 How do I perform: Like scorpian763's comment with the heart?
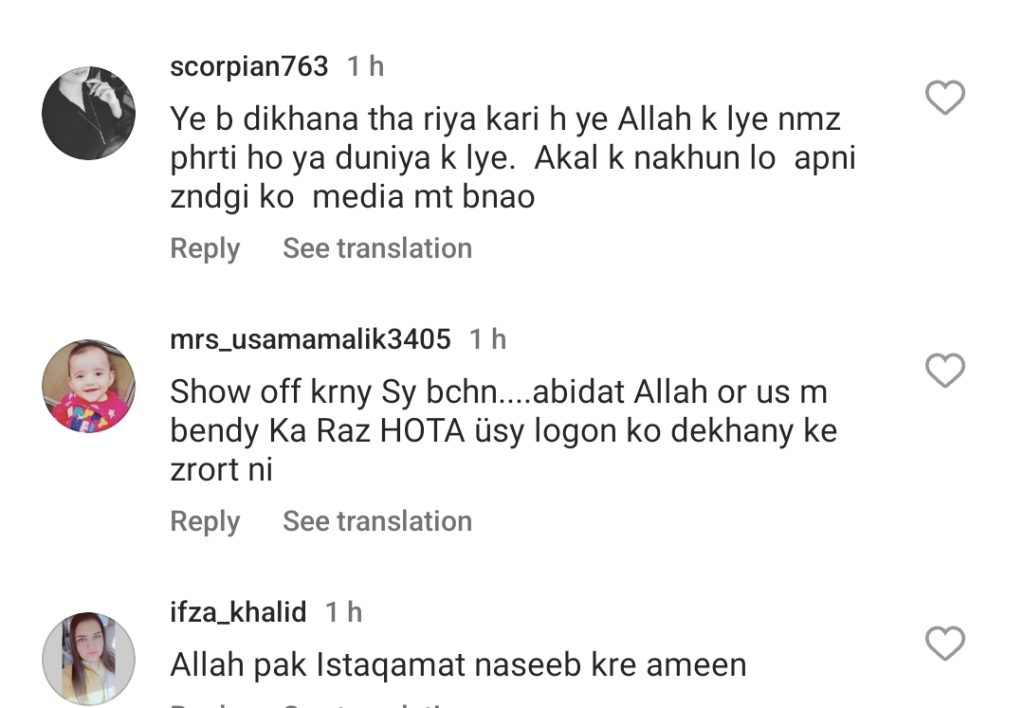944,97
